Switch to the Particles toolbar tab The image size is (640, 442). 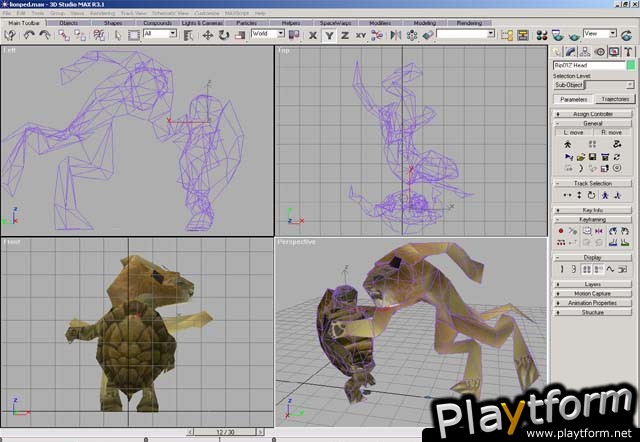tap(247, 23)
